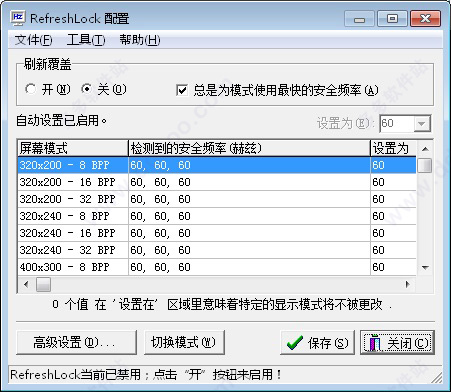Click the horizontal scrollbar left arrow

click(26, 284)
